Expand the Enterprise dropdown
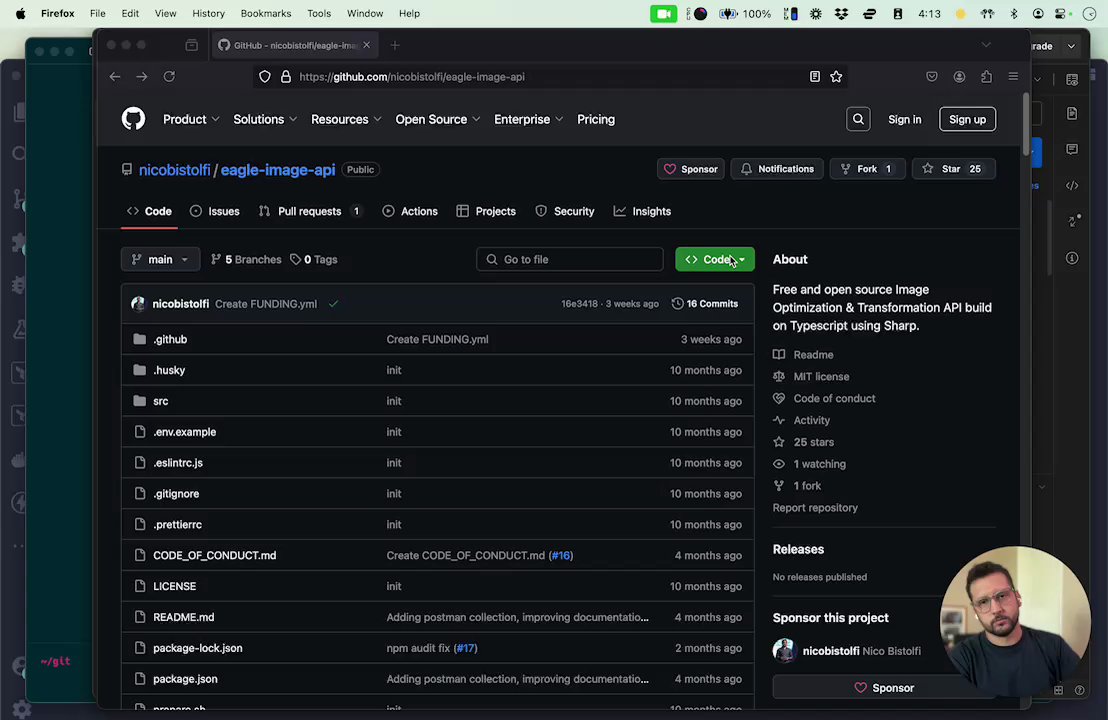The width and height of the screenshot is (1108, 720). coord(528,119)
